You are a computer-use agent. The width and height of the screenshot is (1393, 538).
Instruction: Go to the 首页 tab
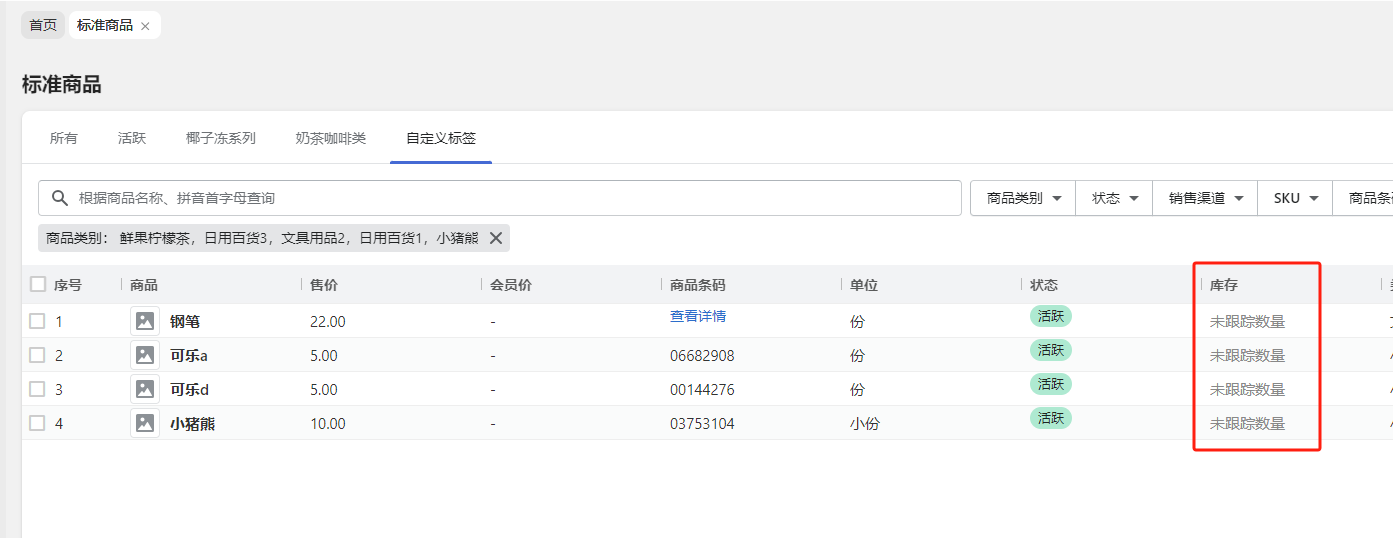tap(43, 25)
